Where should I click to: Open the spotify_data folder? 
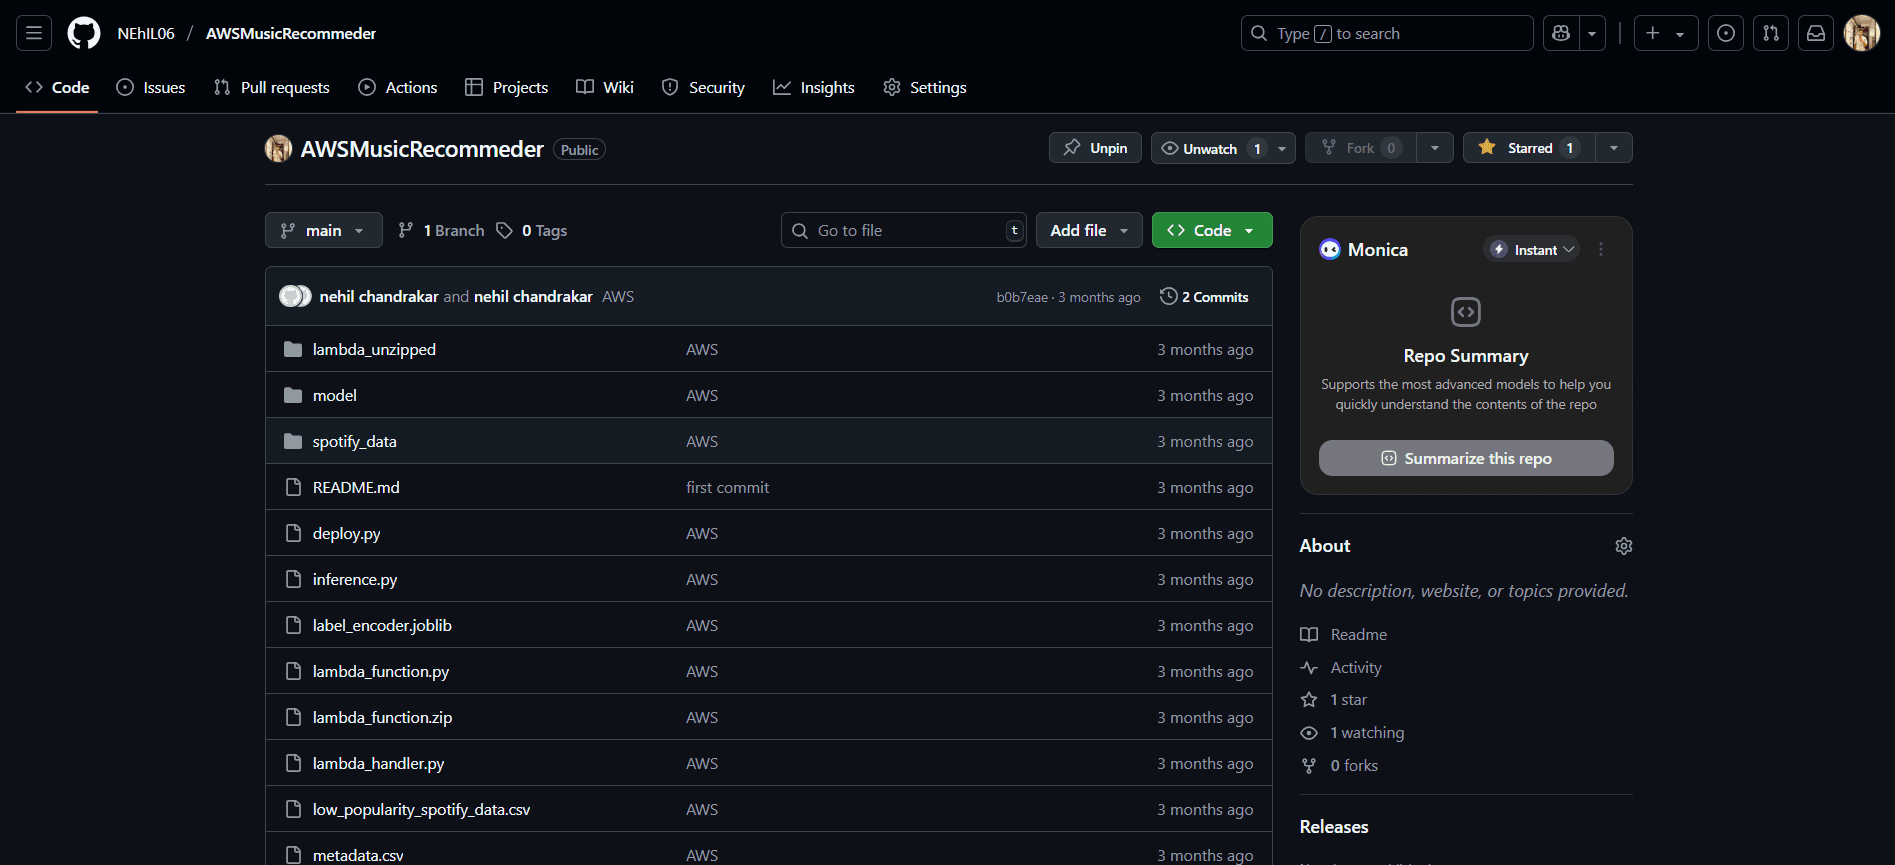point(354,441)
